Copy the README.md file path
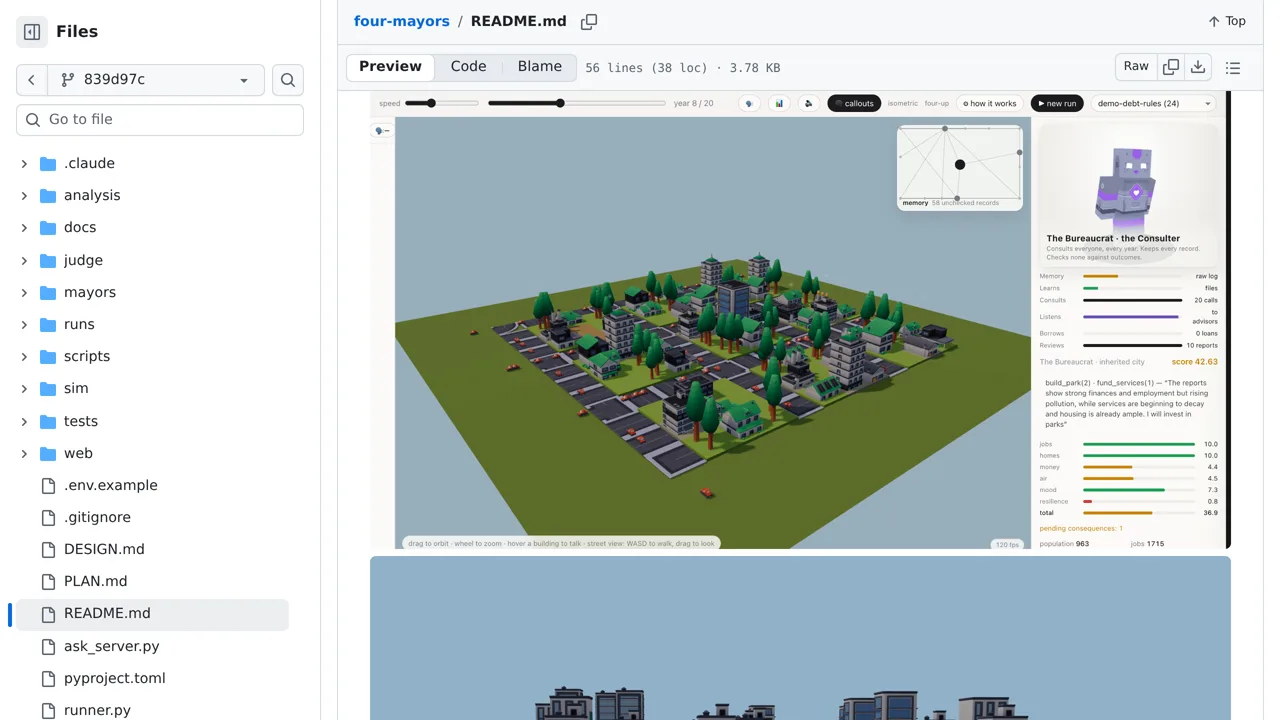This screenshot has width=1280, height=720. click(589, 21)
